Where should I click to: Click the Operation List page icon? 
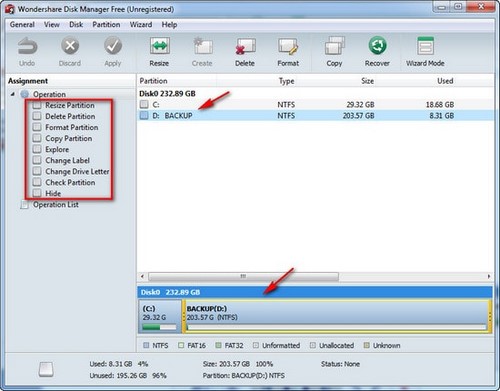[x=25, y=205]
